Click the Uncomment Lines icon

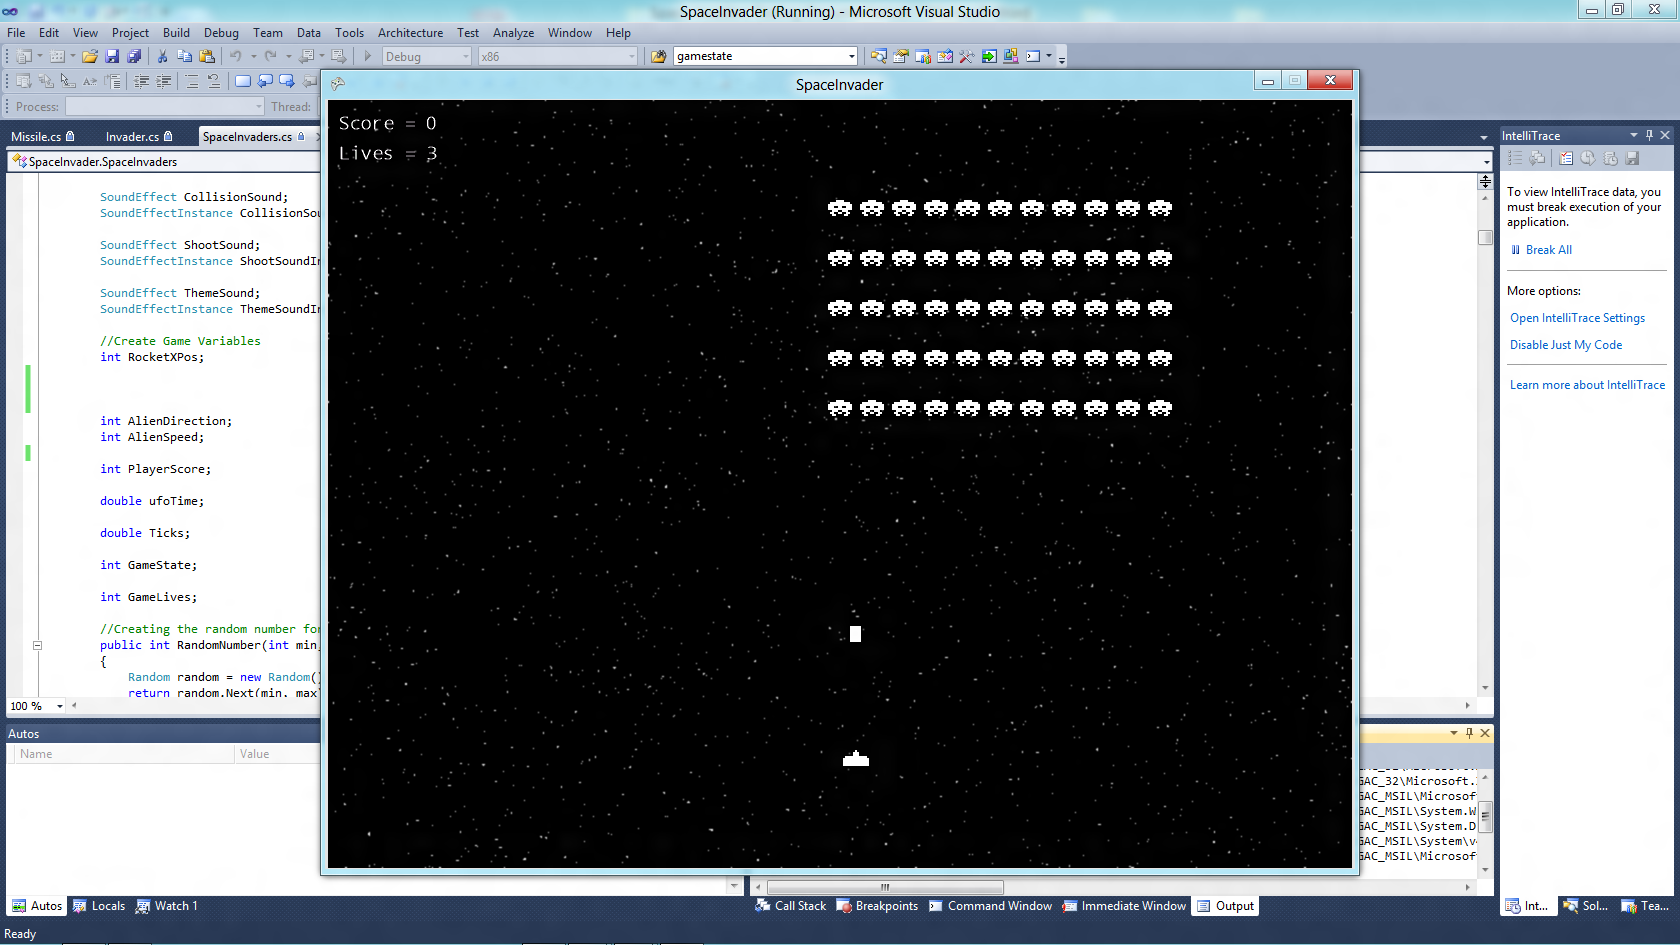pos(214,81)
